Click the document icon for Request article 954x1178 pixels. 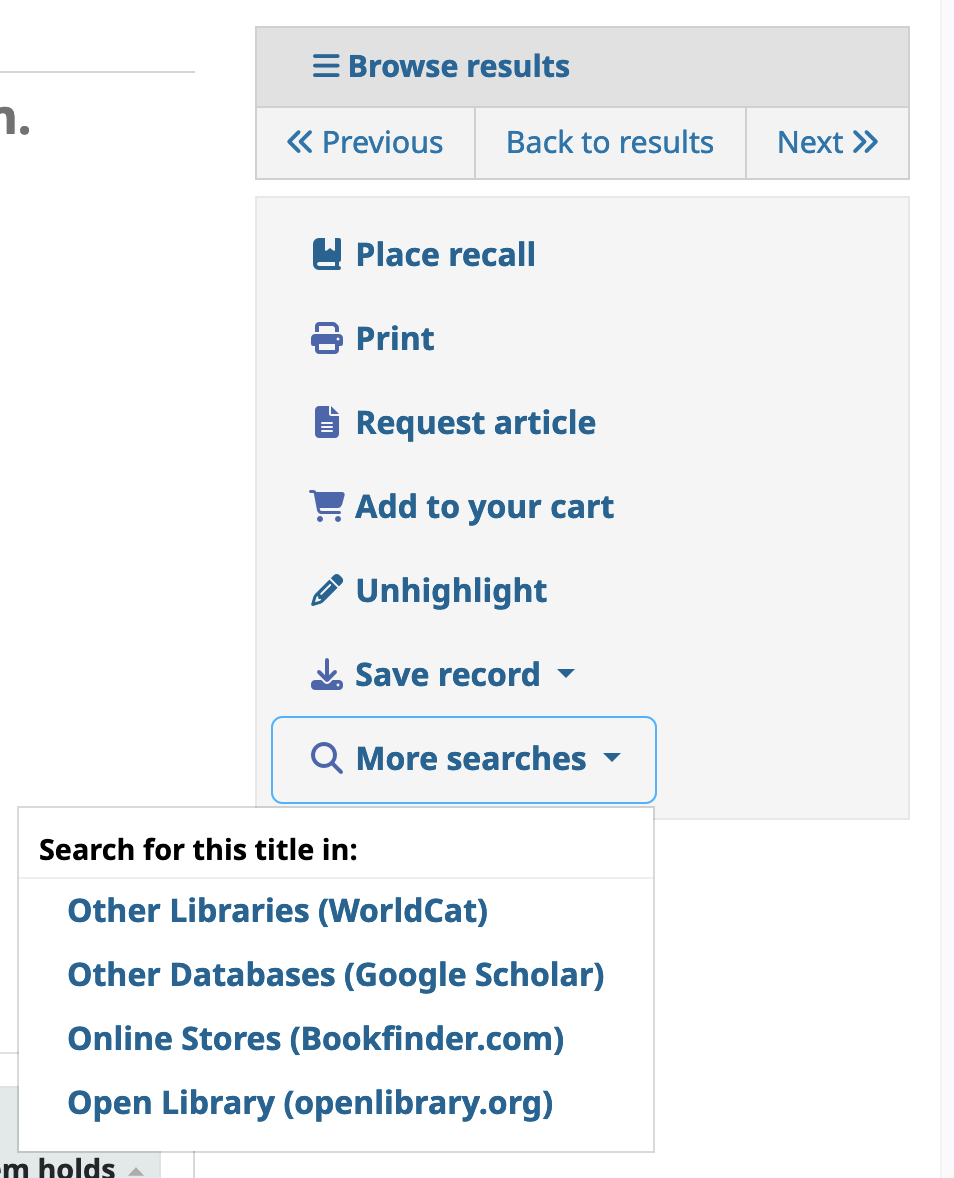click(x=327, y=423)
